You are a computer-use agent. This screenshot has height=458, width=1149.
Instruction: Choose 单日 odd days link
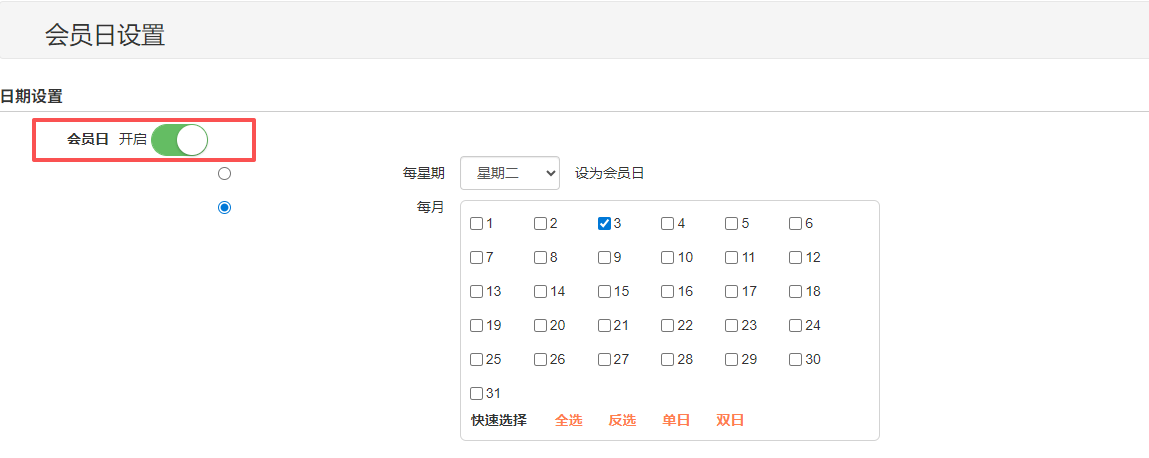pyautogui.click(x=676, y=421)
